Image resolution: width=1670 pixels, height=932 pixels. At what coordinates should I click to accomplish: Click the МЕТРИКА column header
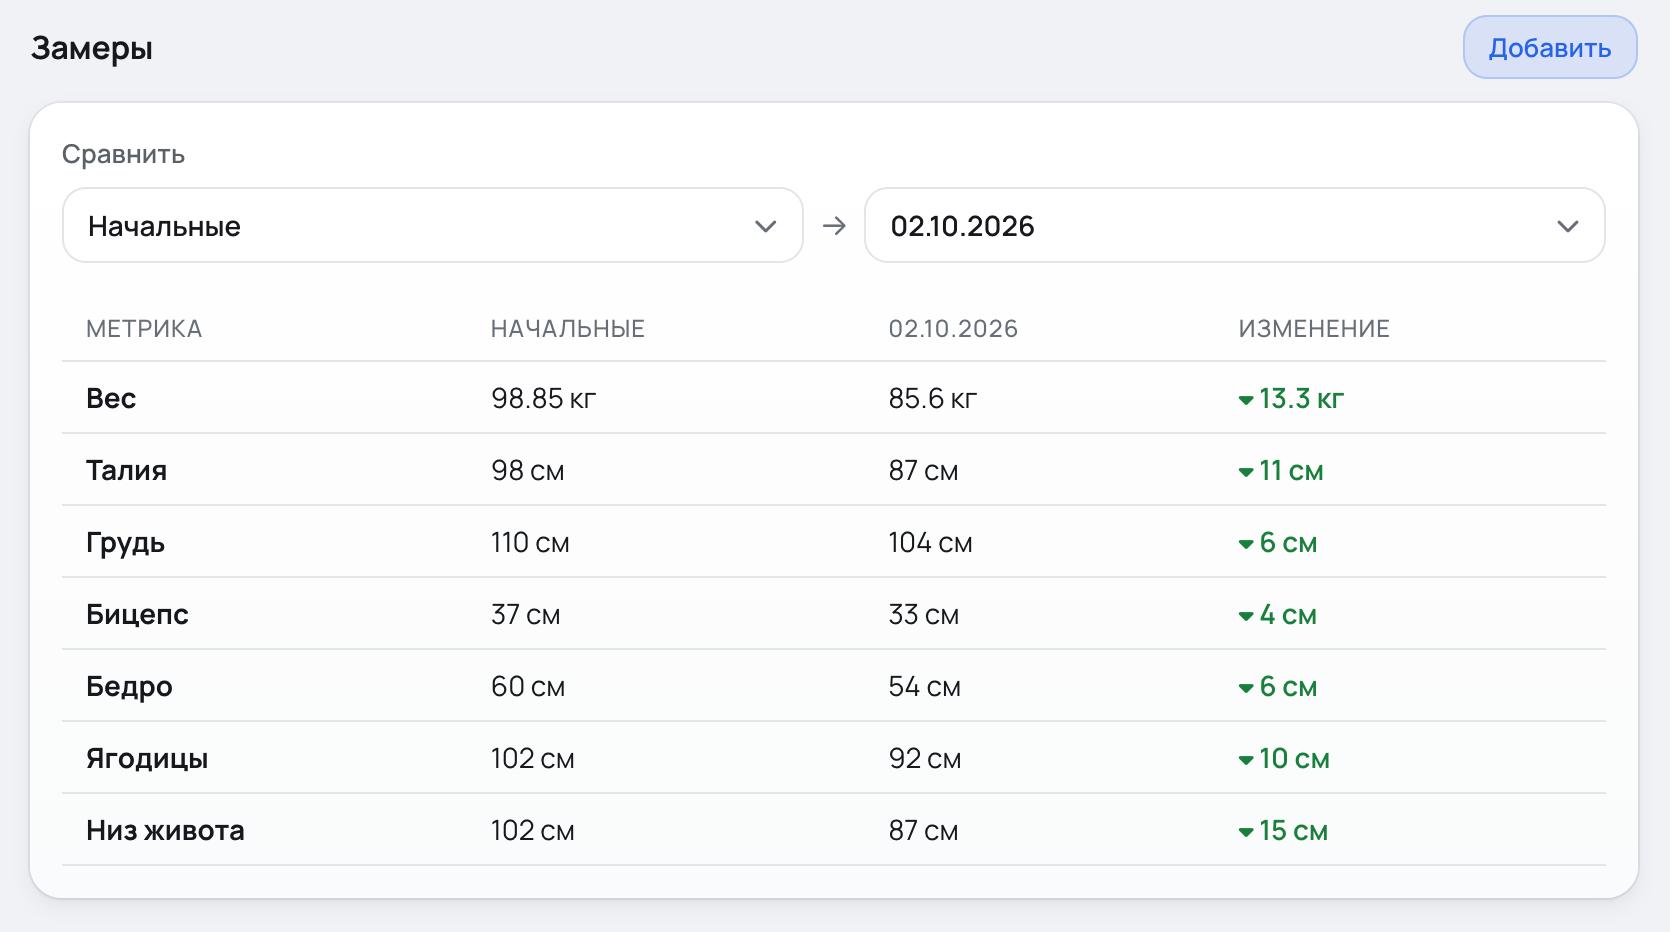(x=144, y=329)
